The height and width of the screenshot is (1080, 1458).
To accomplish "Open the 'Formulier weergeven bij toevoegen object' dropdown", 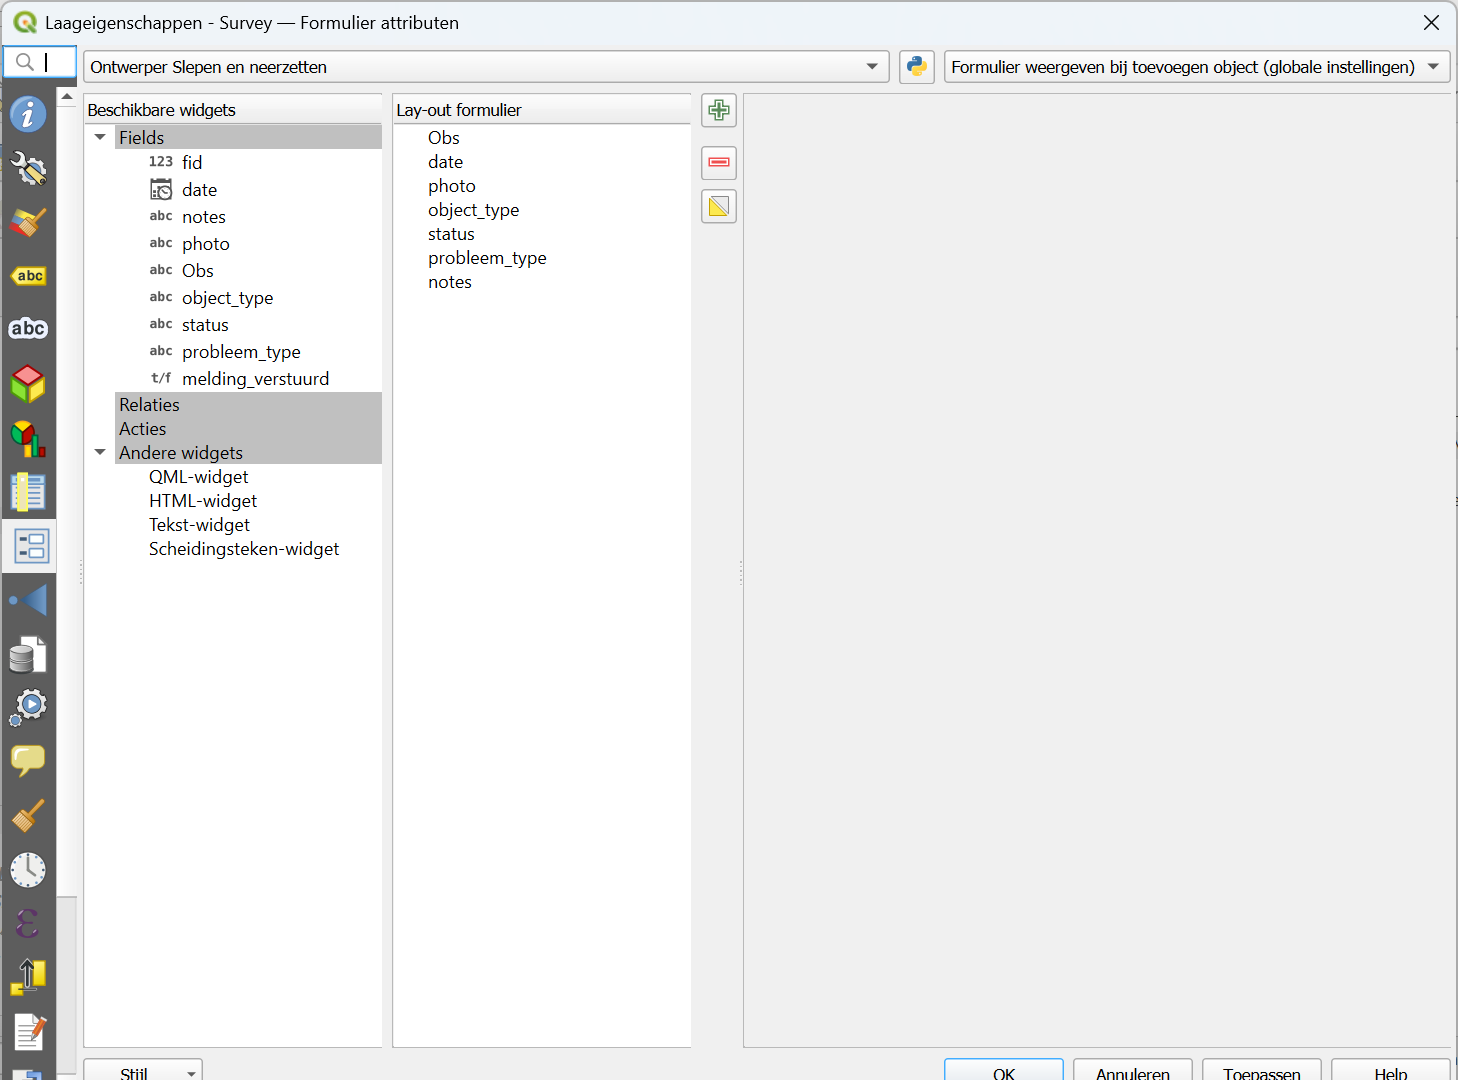I will (x=1196, y=67).
